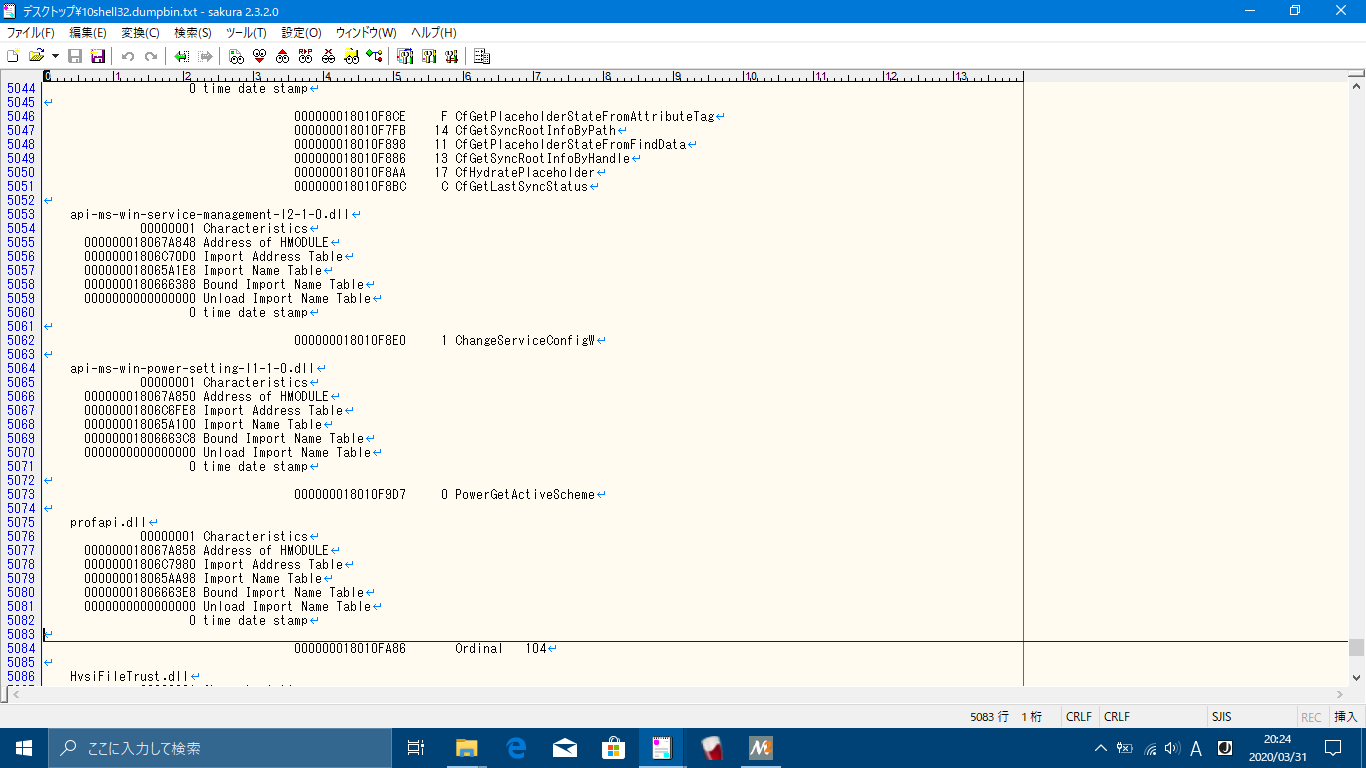The image size is (1366, 768).
Task: Open the 編集(E) menu
Action: point(88,33)
